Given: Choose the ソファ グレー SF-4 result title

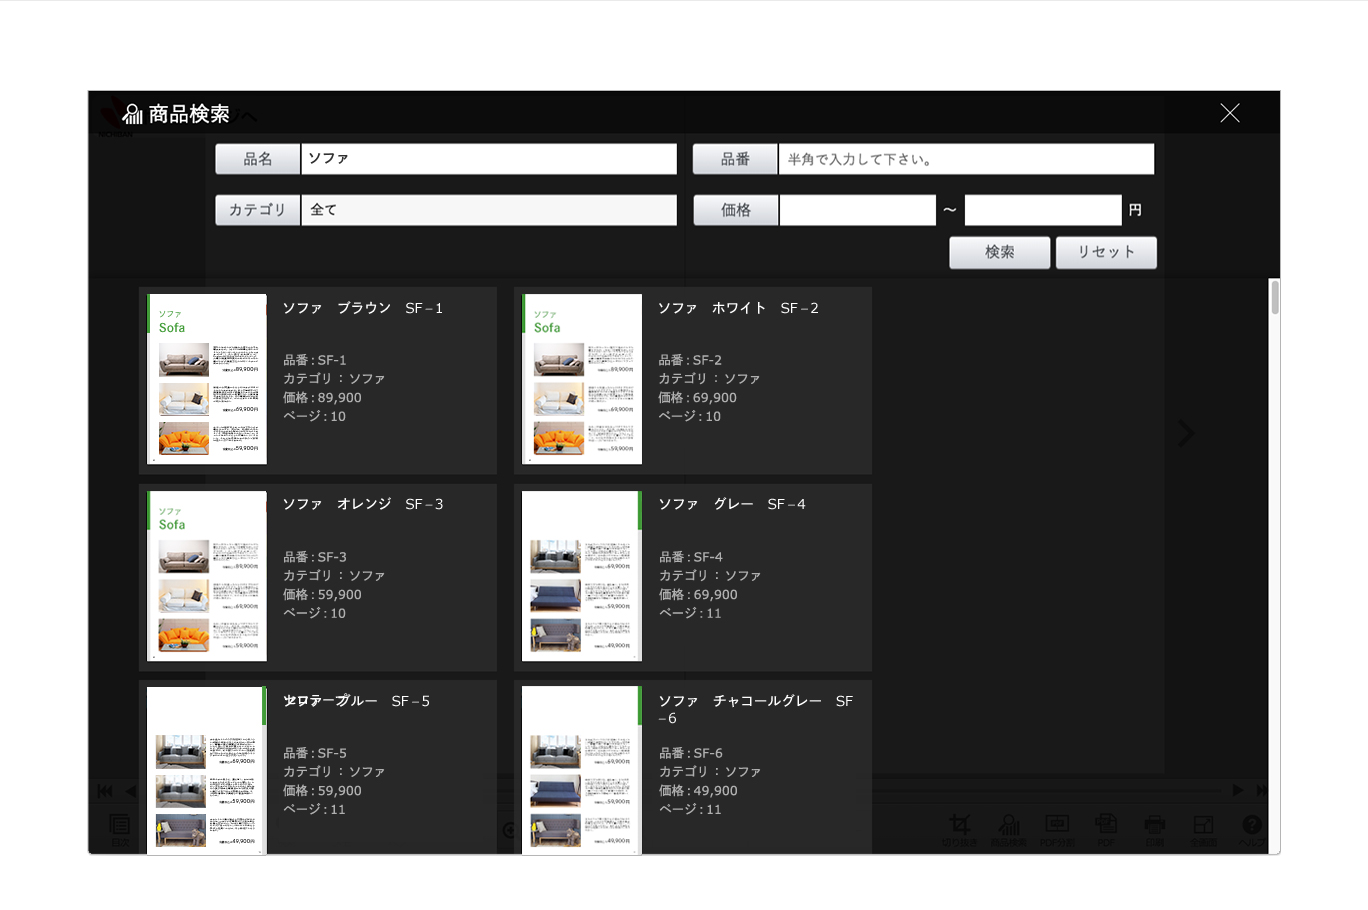Looking at the screenshot, I should [x=731, y=504].
